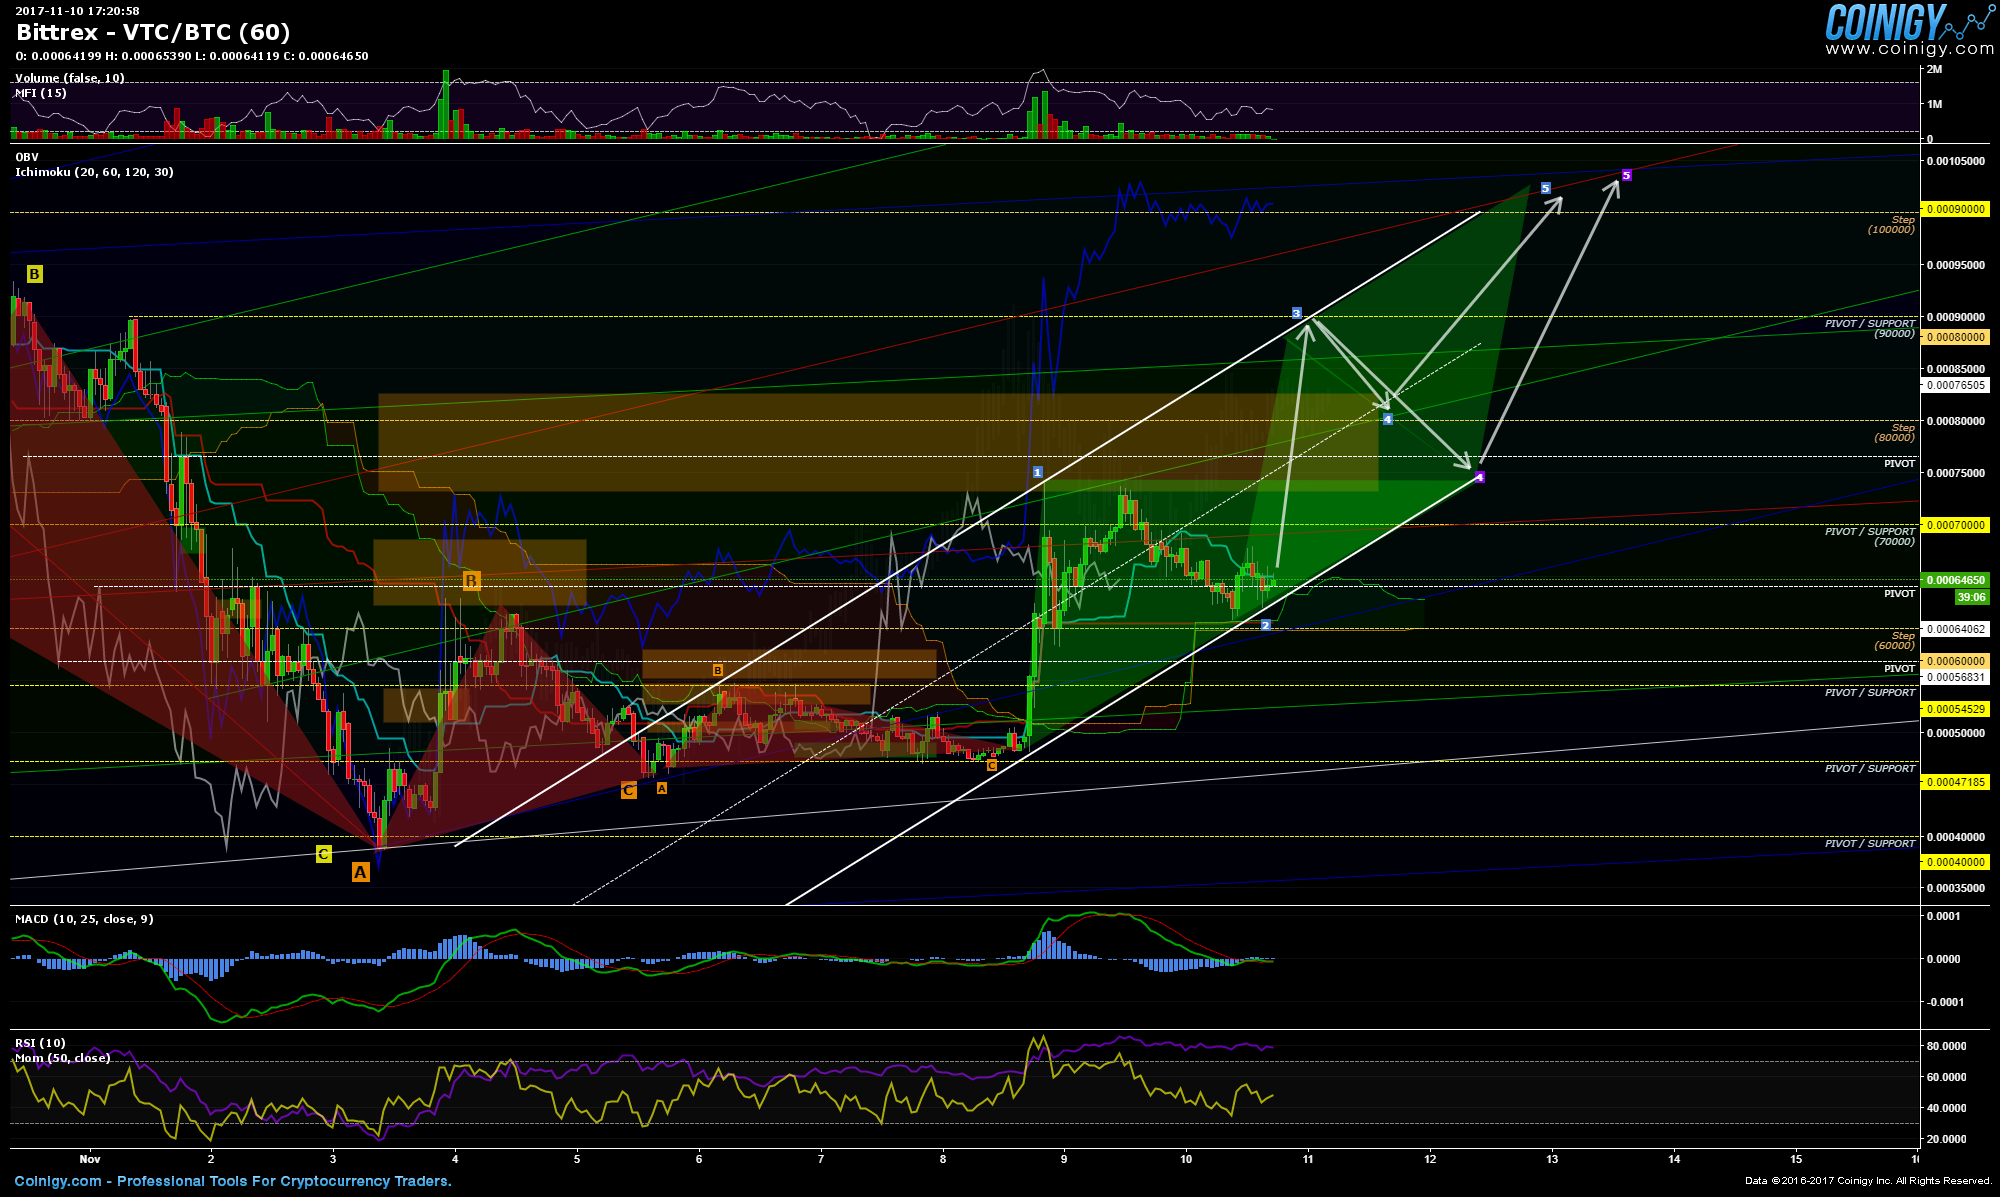Open the Coinigy.com footer tagline link

(x=233, y=1181)
